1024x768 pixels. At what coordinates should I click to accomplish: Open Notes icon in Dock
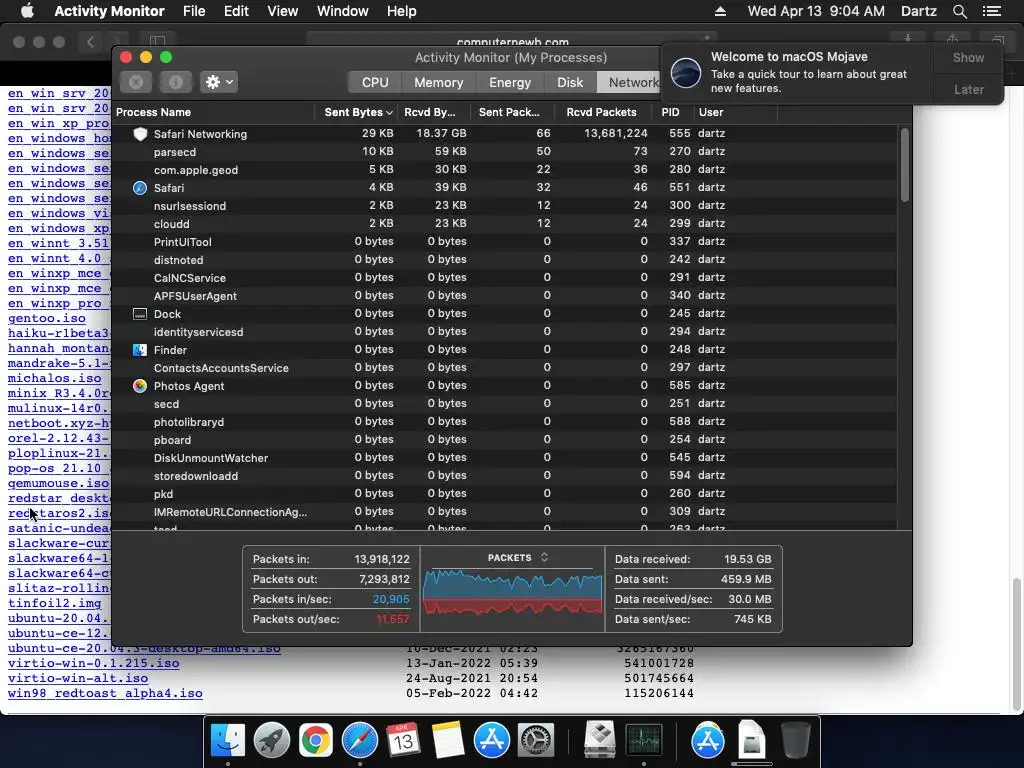pyautogui.click(x=447, y=741)
